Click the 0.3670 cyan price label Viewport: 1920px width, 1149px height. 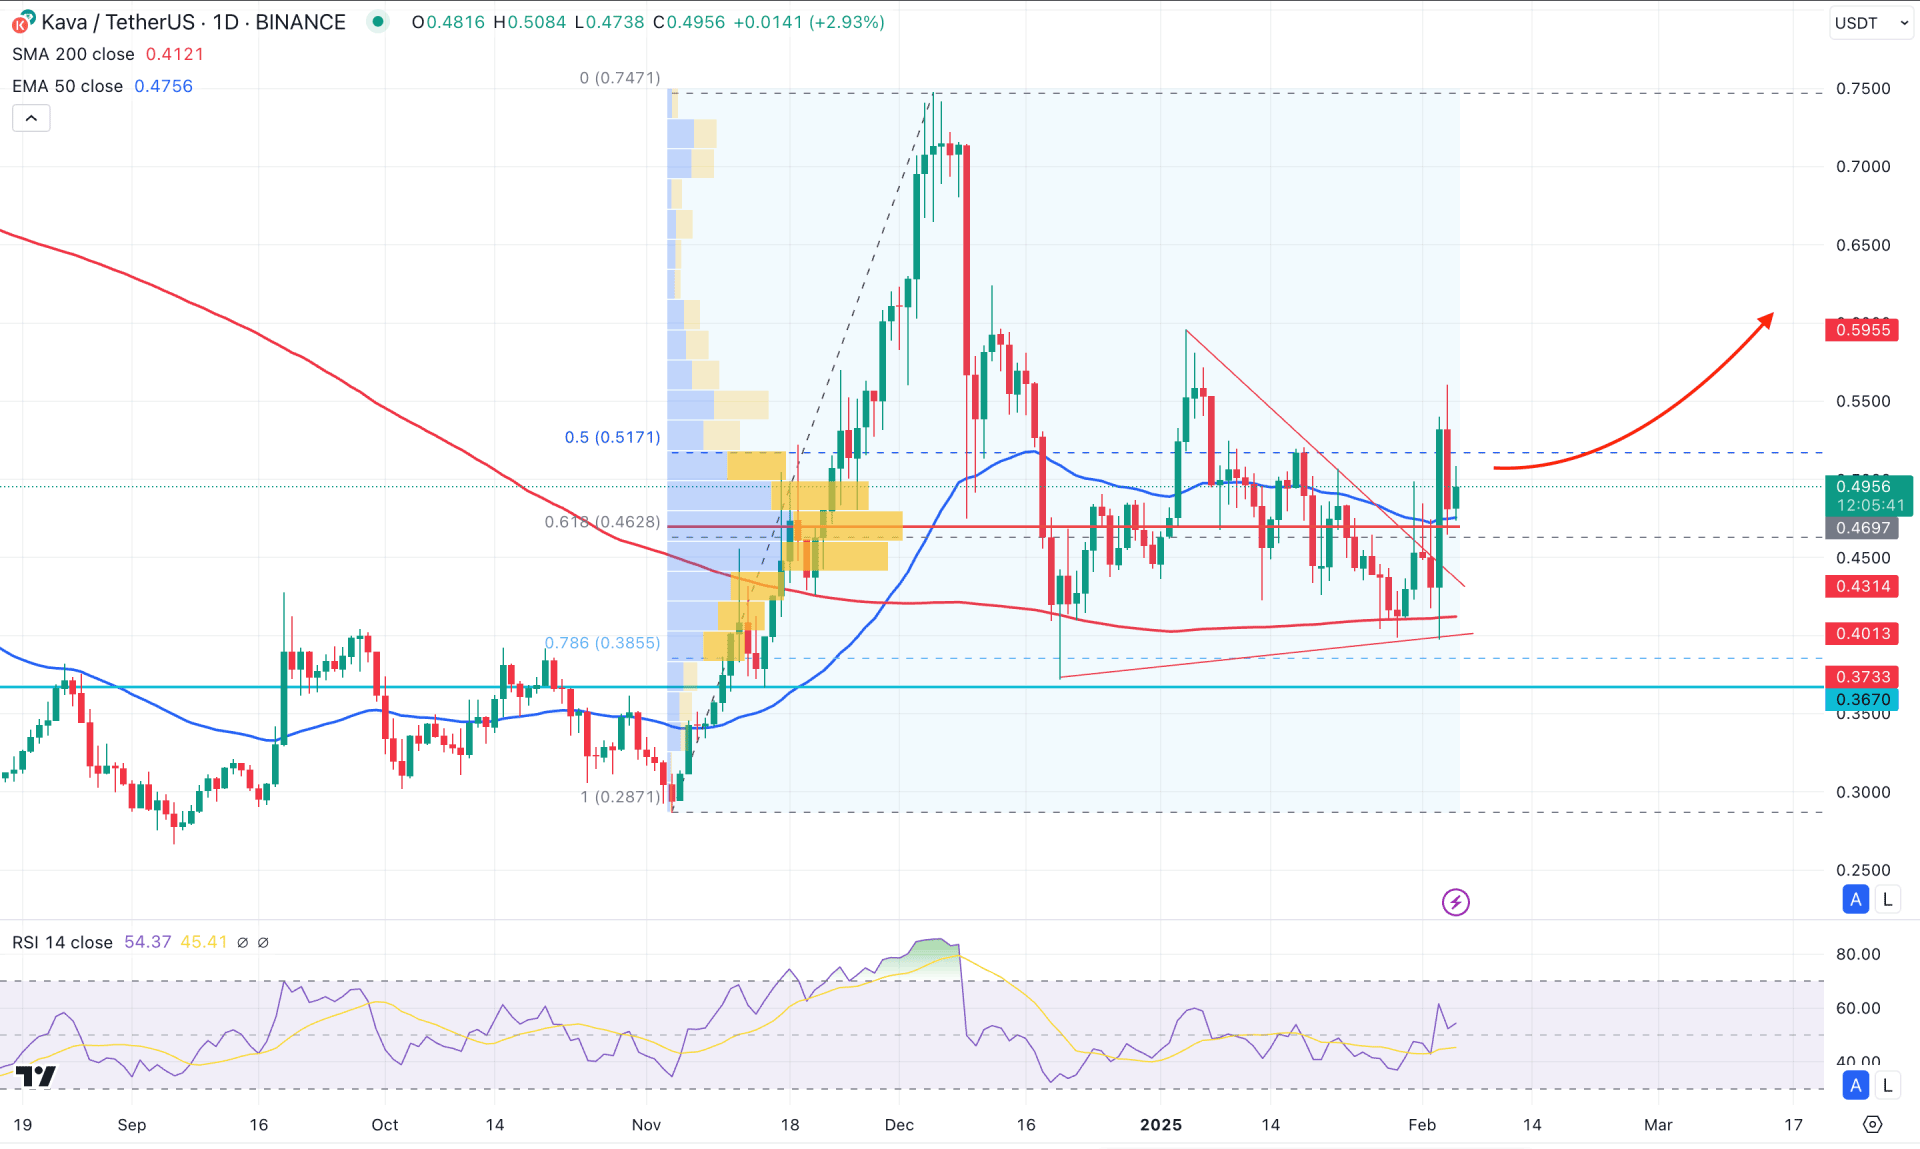[x=1862, y=699]
